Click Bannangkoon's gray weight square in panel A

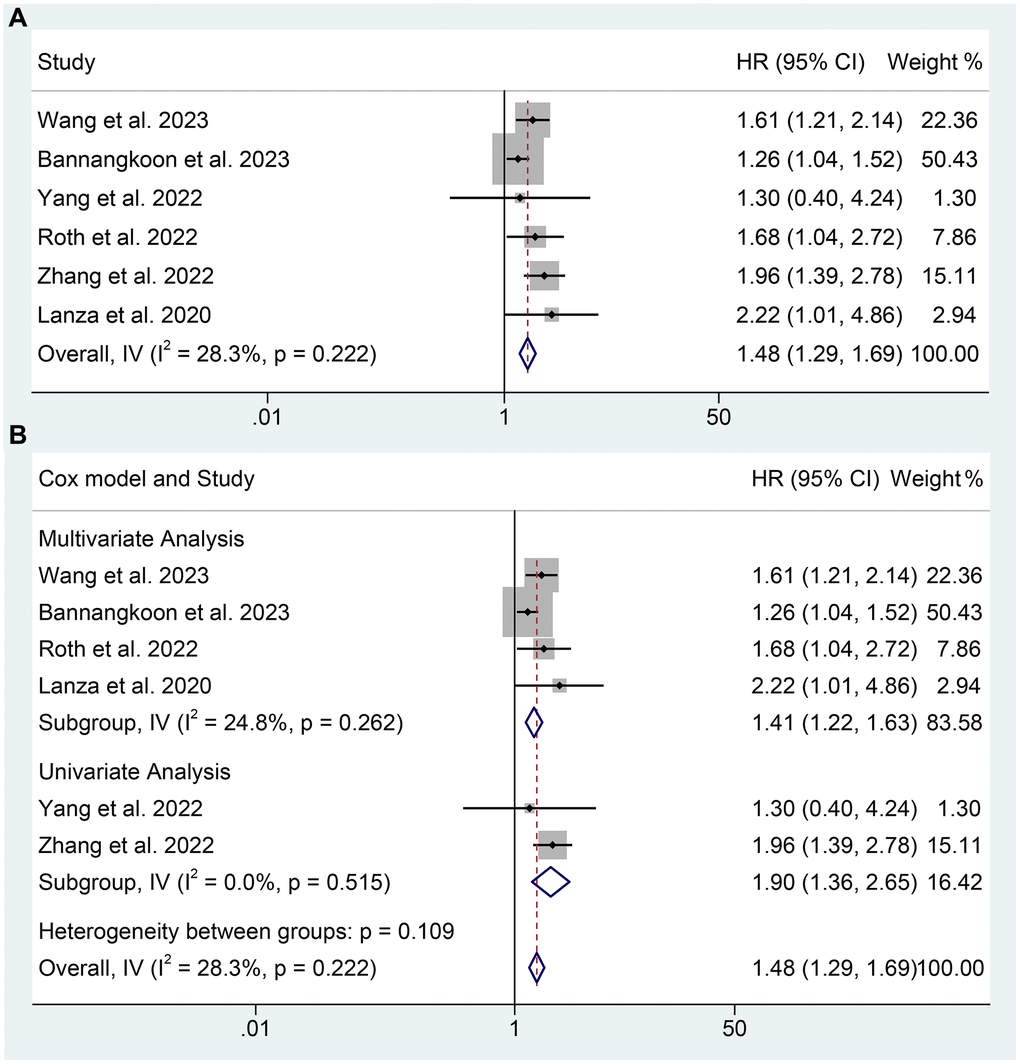(517, 159)
